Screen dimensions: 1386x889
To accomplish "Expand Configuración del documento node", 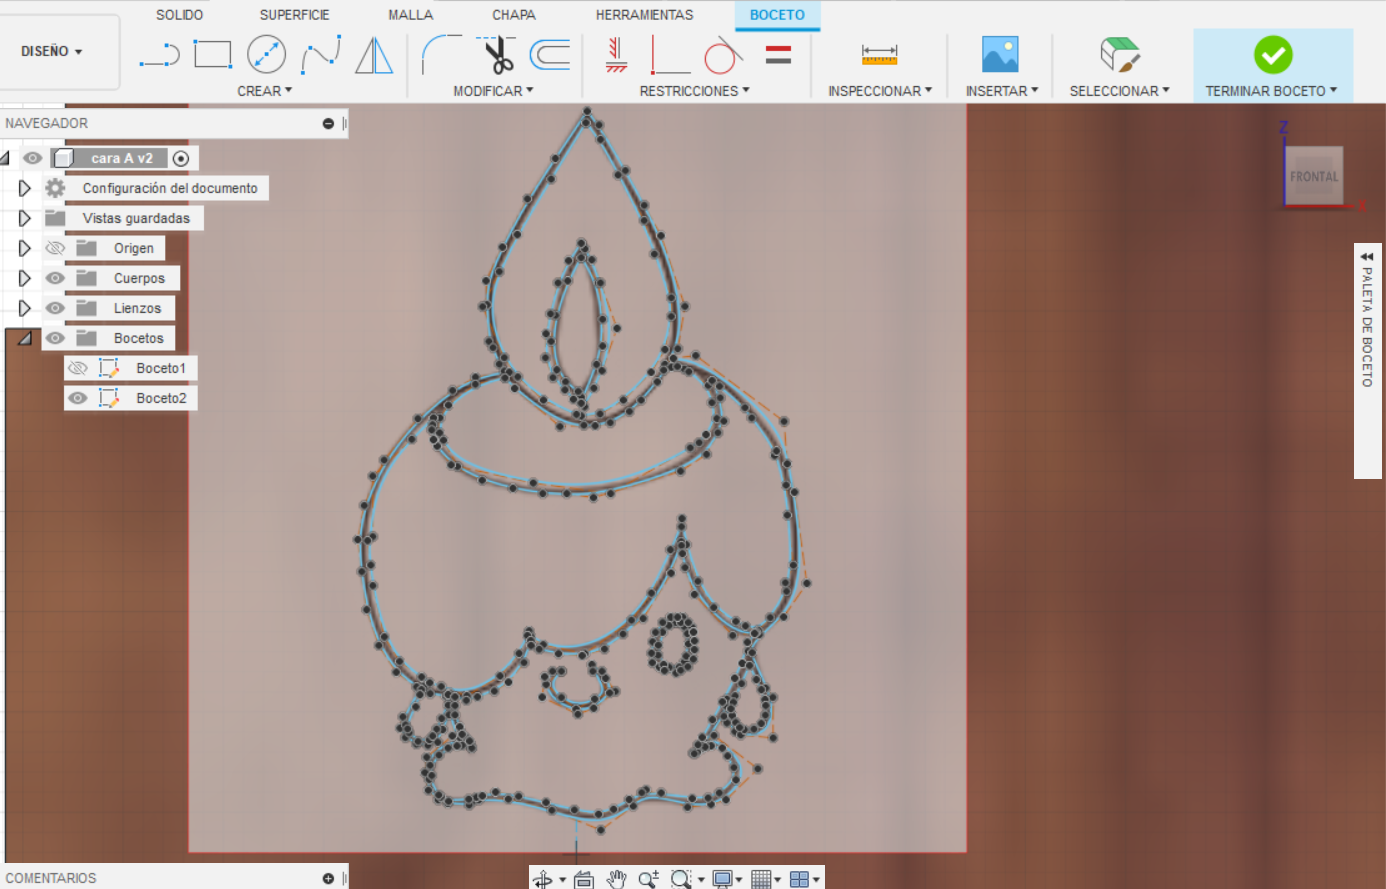I will pos(25,188).
